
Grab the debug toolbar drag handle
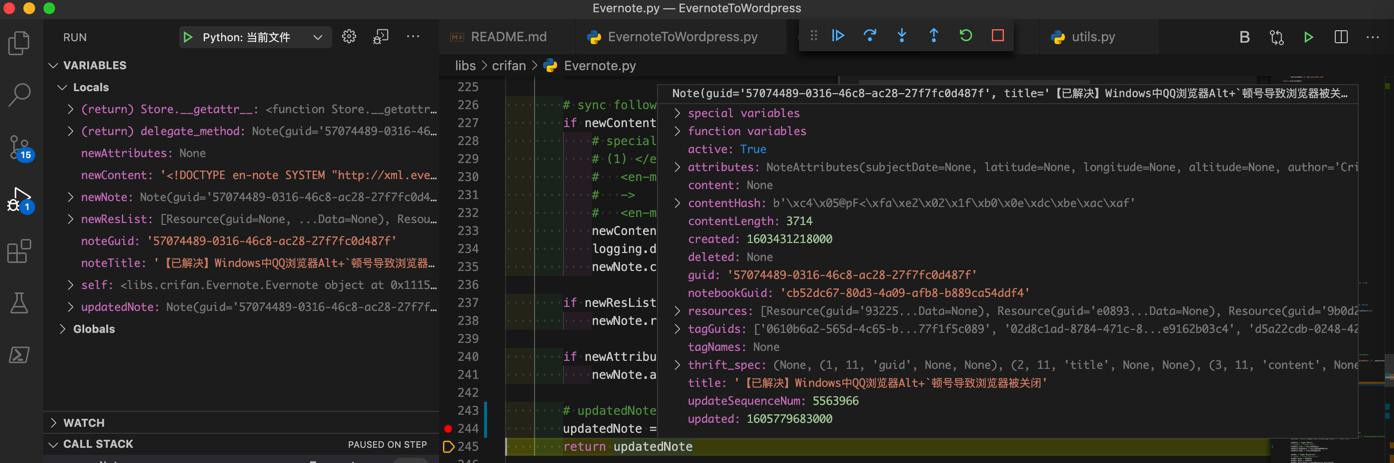[x=813, y=36]
